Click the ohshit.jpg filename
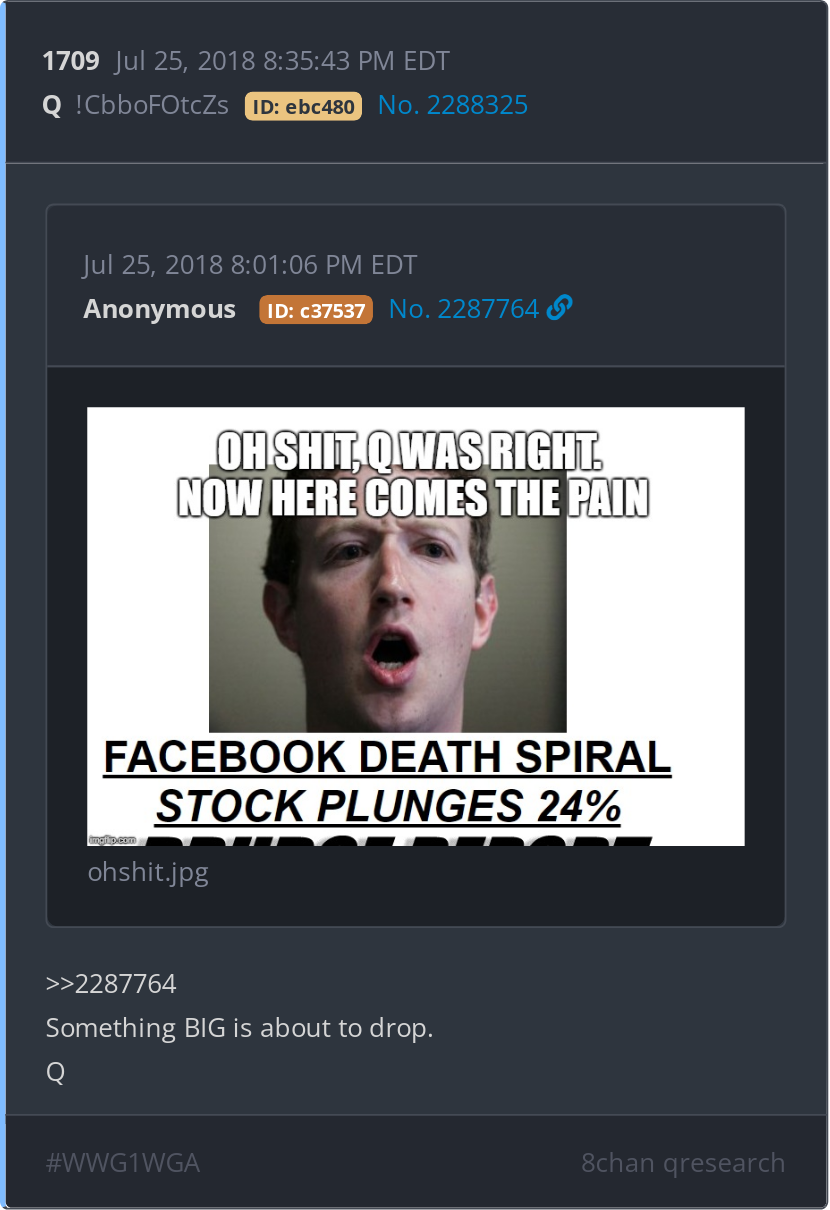The width and height of the screenshot is (830, 1210). (148, 872)
